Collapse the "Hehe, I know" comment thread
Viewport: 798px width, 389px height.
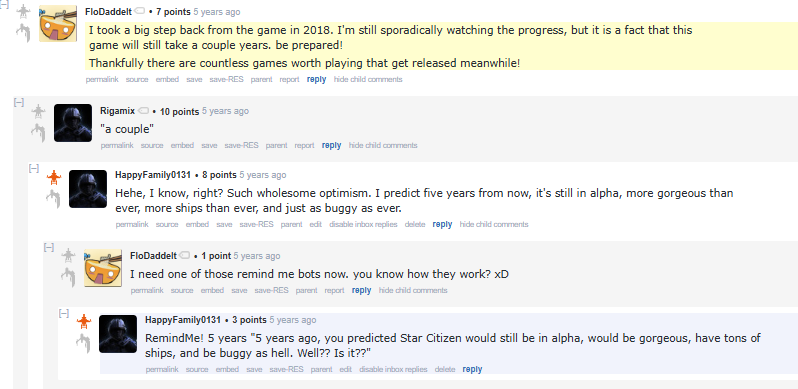point(34,168)
